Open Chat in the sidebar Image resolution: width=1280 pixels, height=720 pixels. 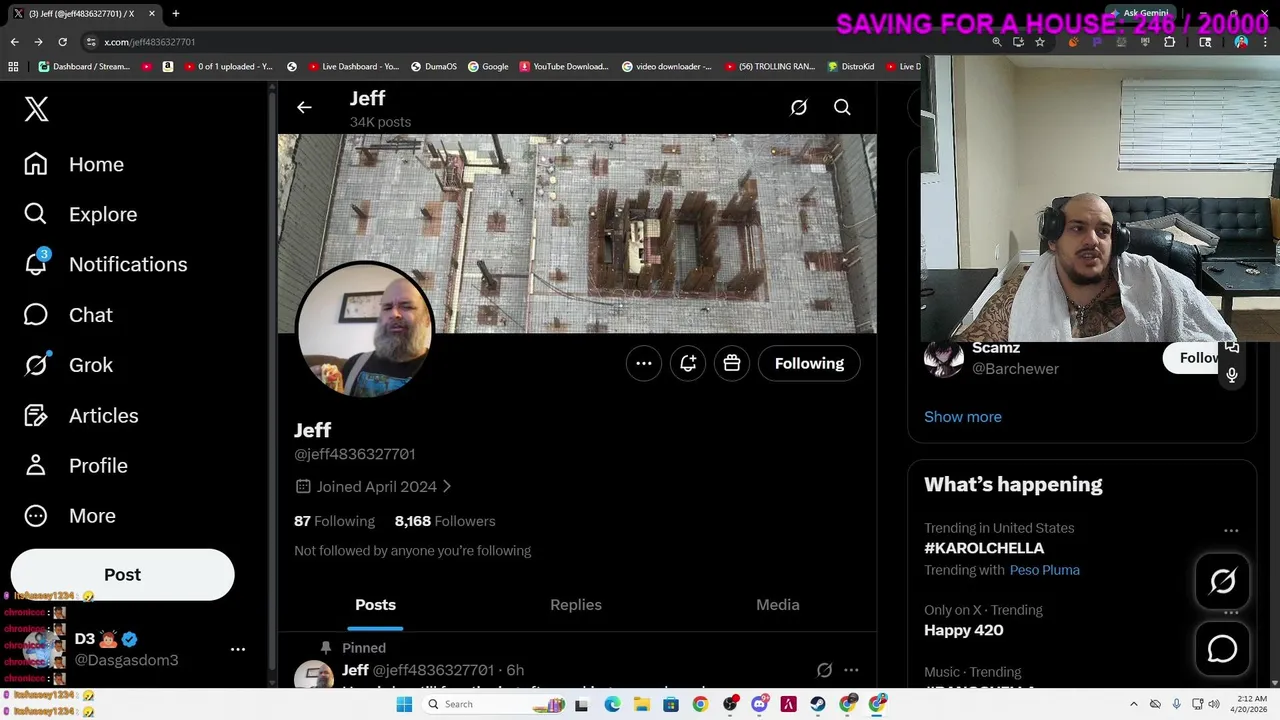(x=68, y=315)
